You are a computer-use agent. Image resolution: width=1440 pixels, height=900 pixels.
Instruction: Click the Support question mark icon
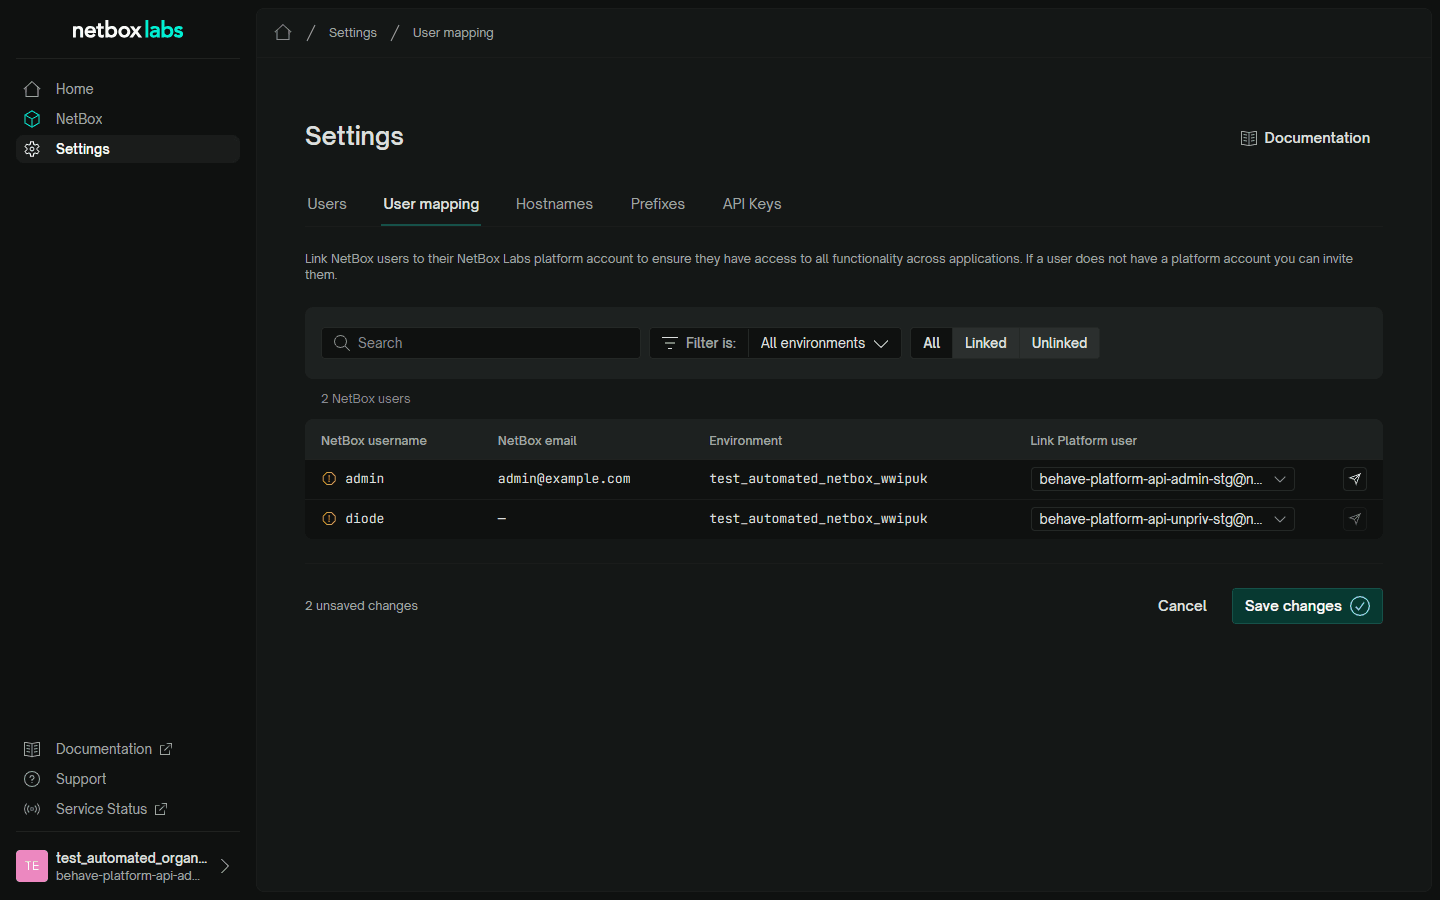(32, 779)
